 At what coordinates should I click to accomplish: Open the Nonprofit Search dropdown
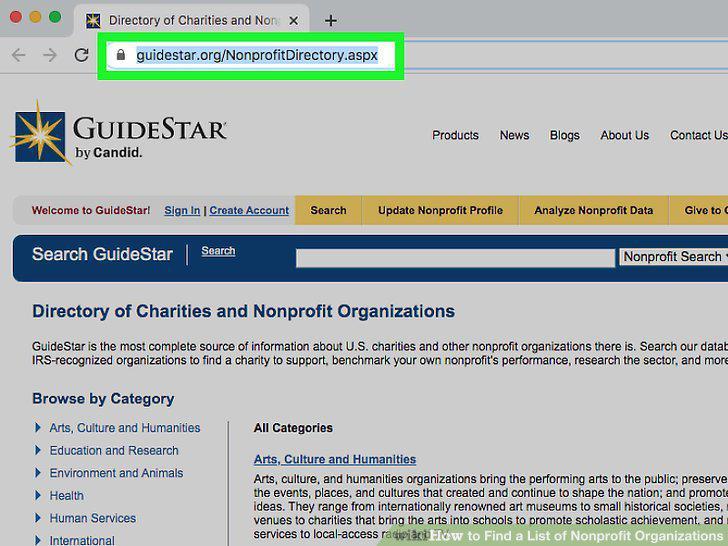[x=673, y=257]
